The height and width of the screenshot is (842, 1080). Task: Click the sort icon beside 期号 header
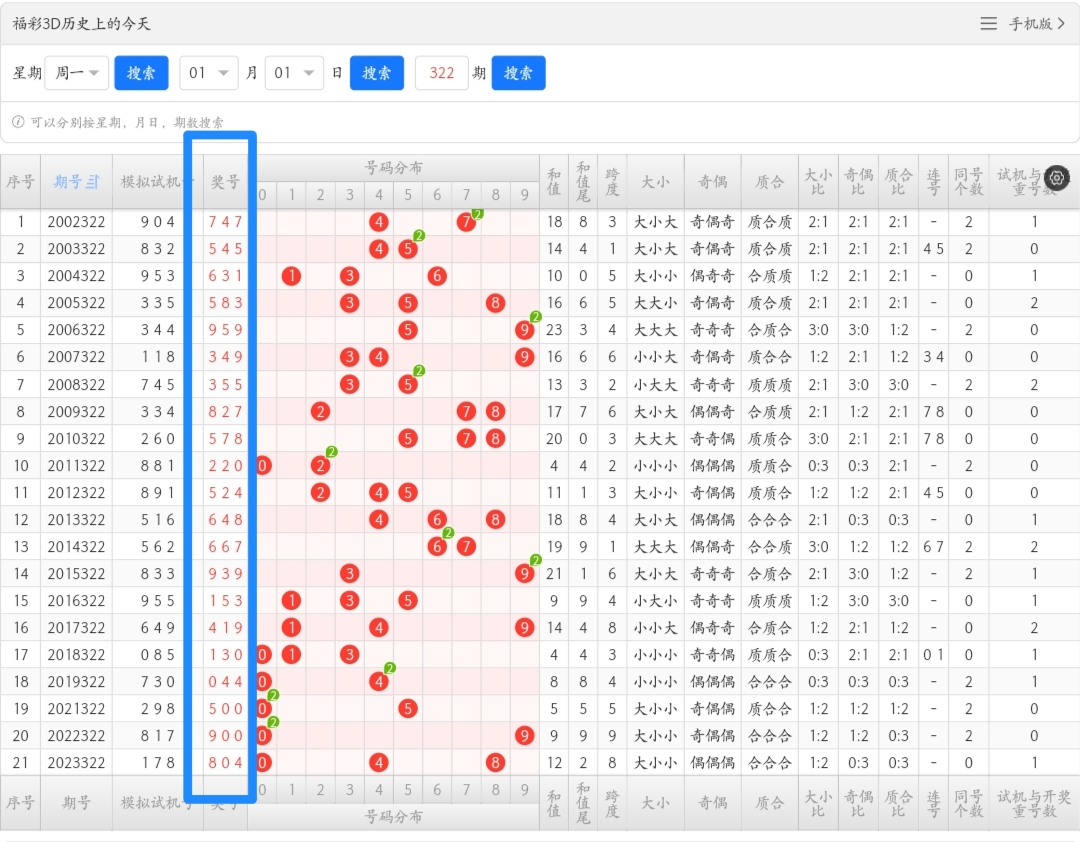[93, 182]
